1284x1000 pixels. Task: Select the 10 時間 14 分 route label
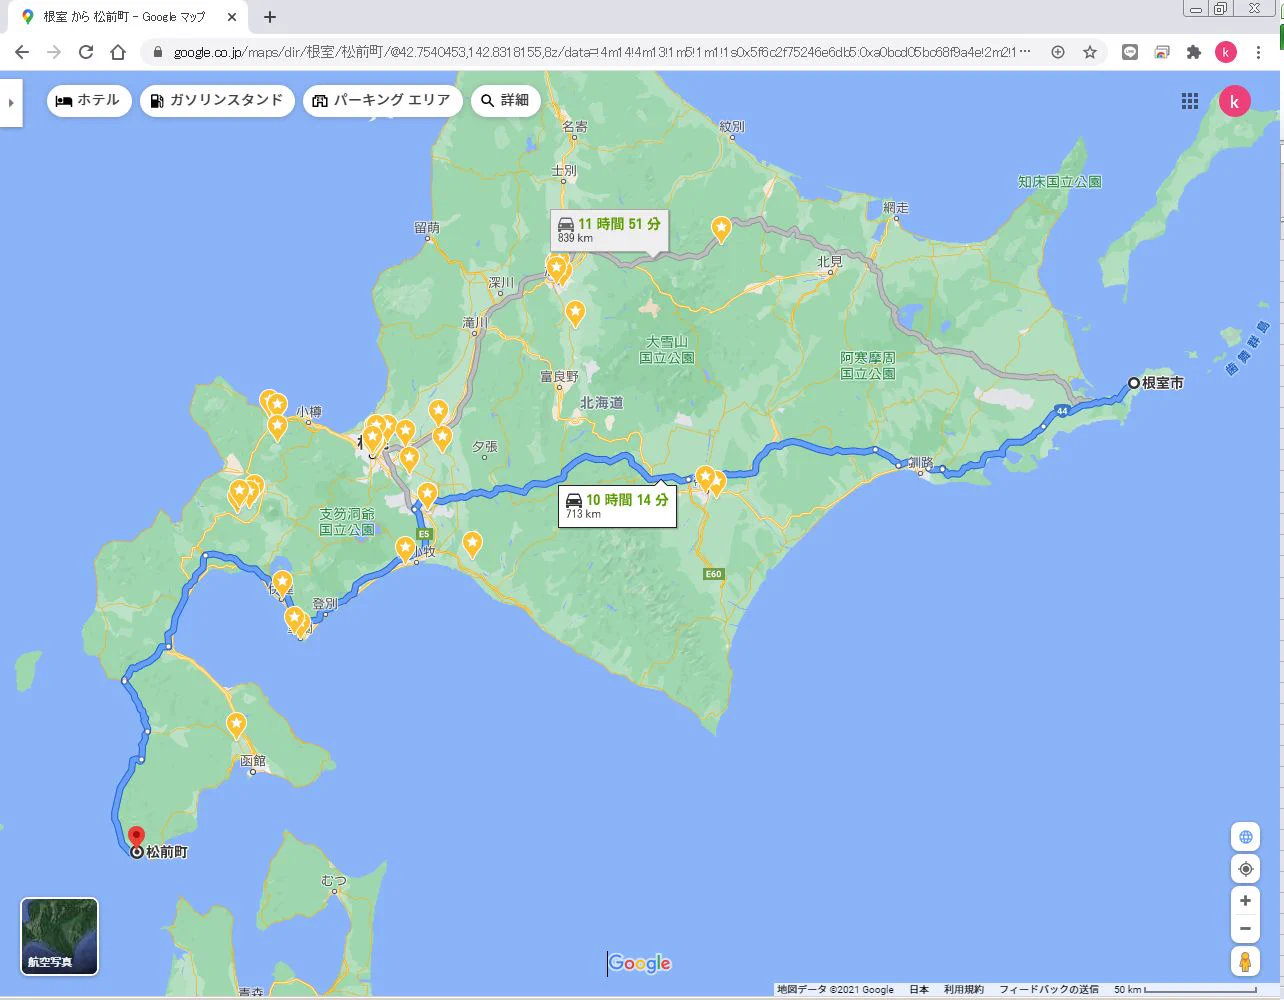click(x=617, y=505)
